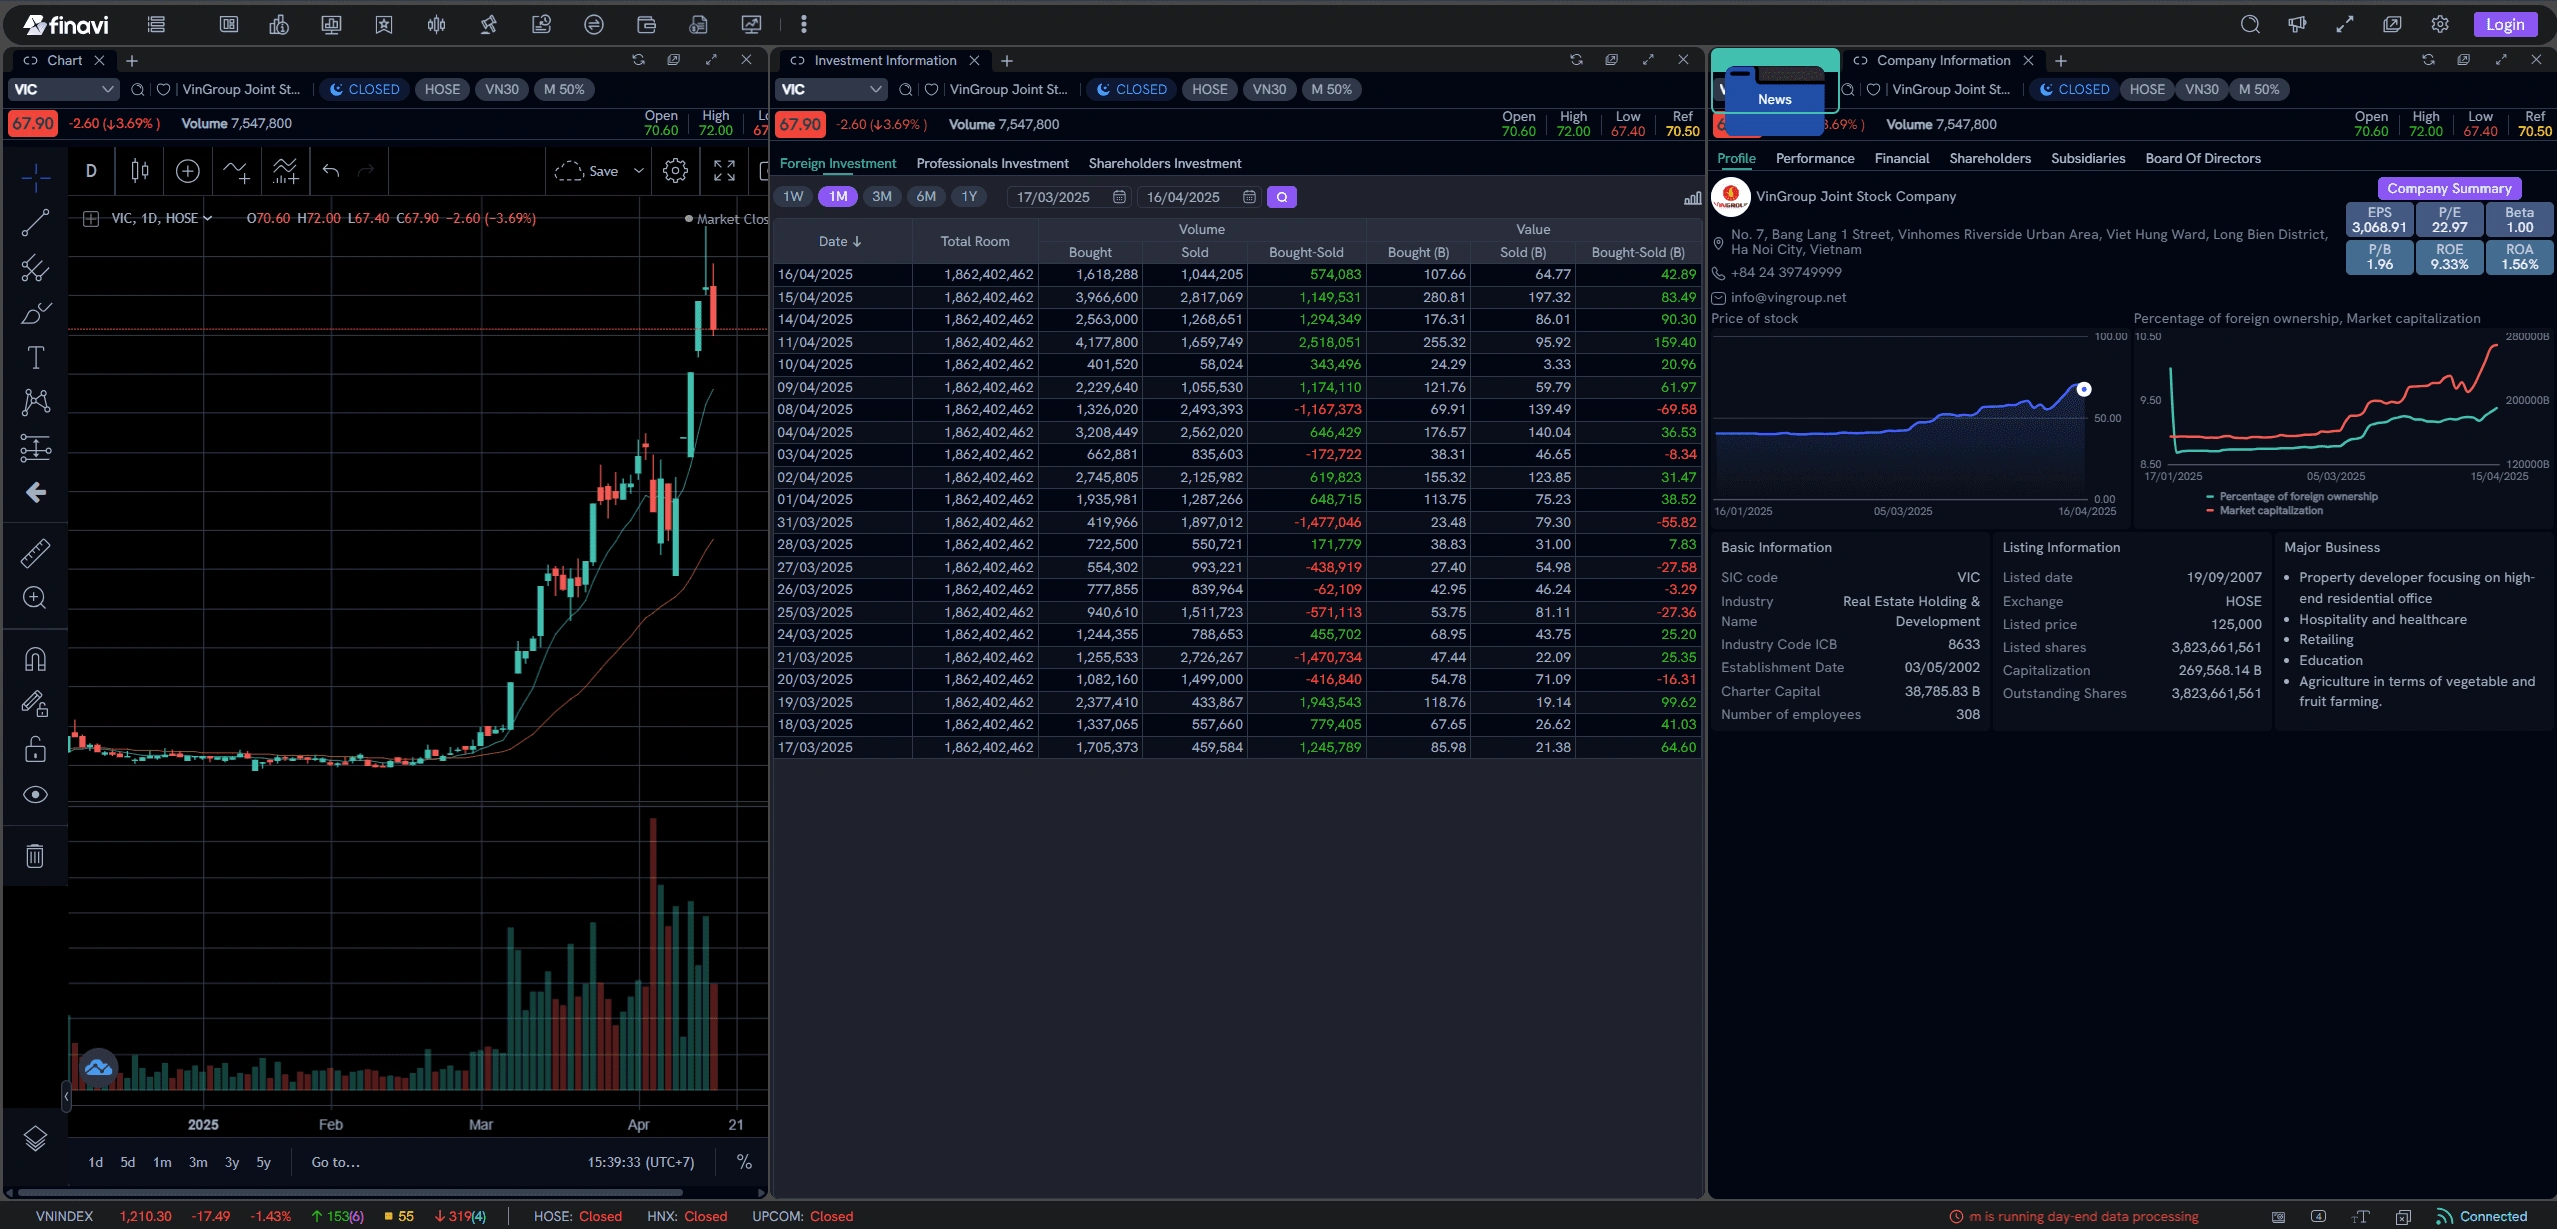2557x1229 pixels.
Task: Click the undo arrow on chart
Action: click(x=331, y=171)
